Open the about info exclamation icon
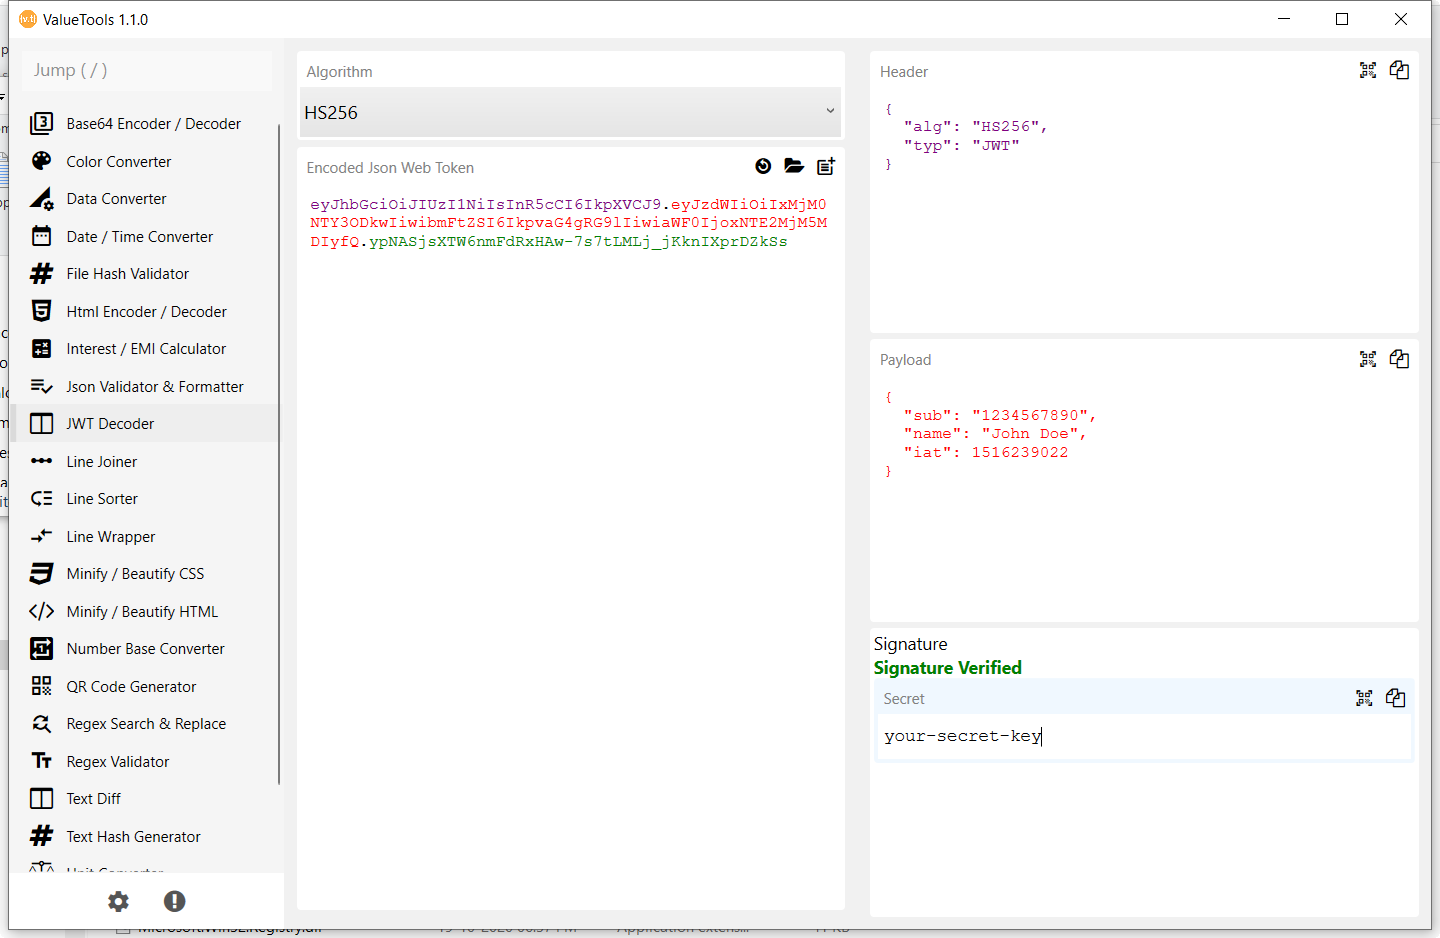1440x938 pixels. pos(175,901)
